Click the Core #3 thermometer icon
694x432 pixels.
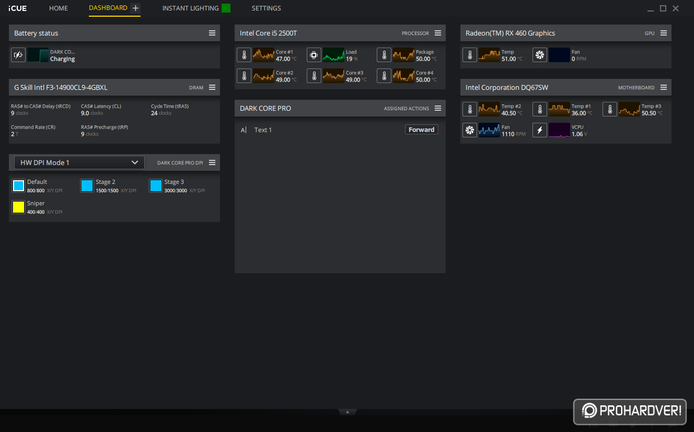pos(314,76)
